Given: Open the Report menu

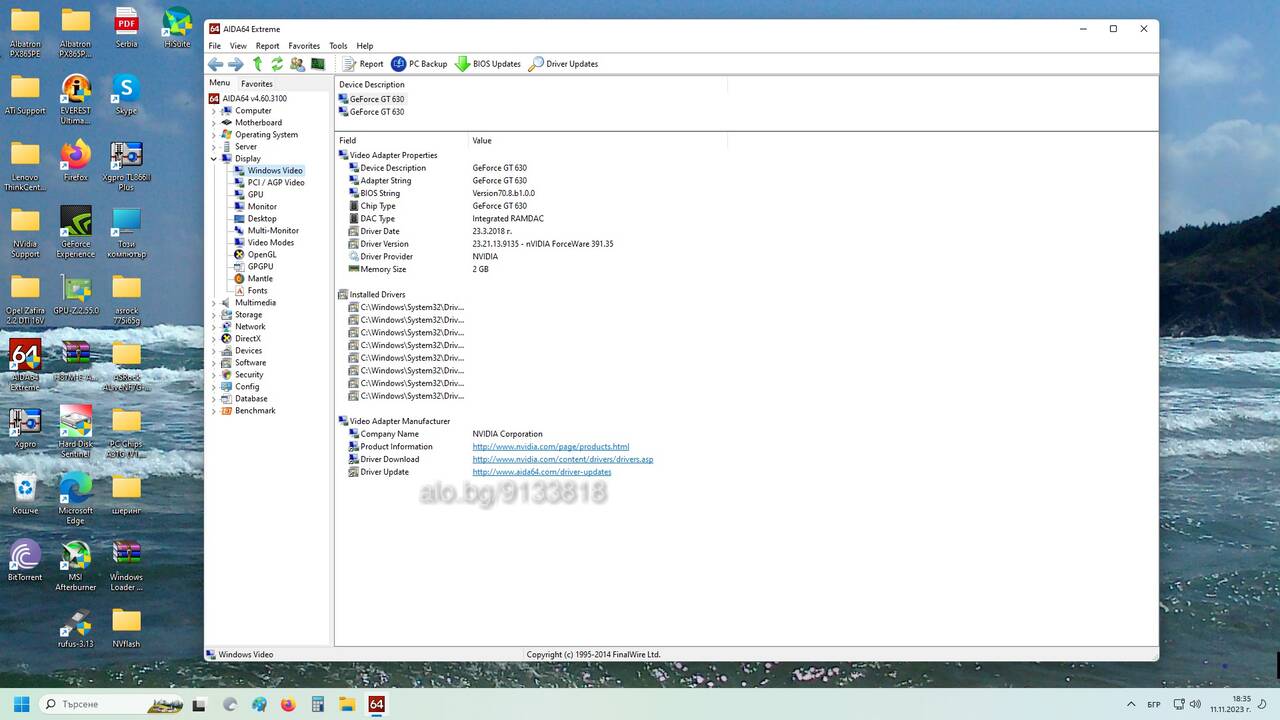Looking at the screenshot, I should pyautogui.click(x=267, y=46).
